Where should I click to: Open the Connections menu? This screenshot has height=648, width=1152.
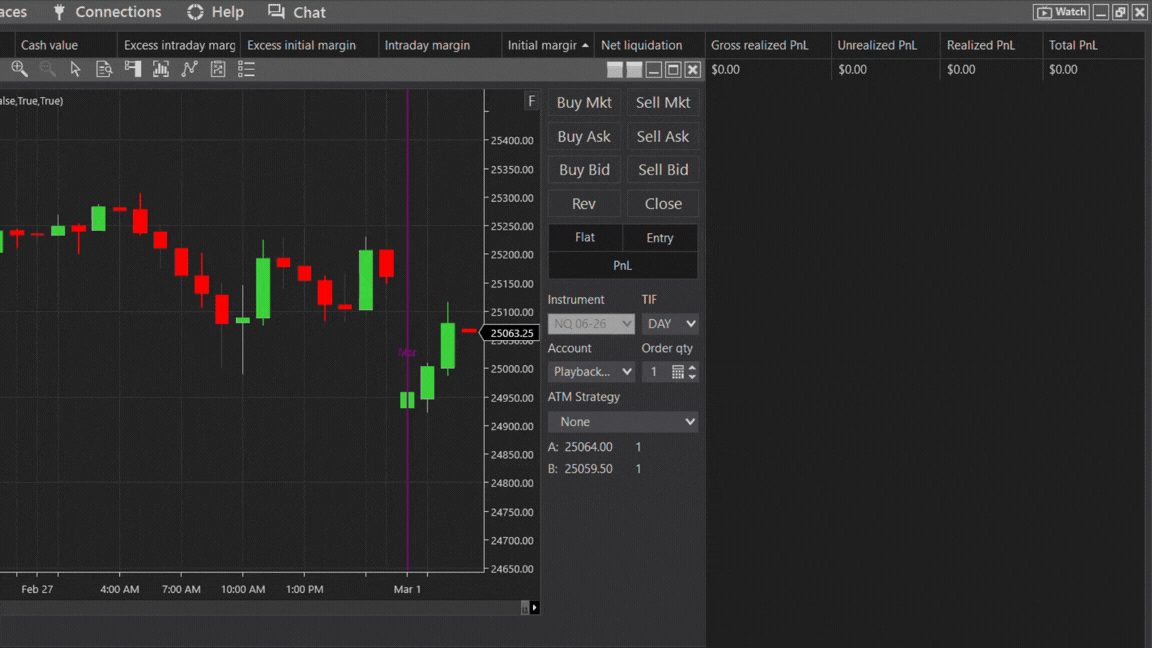(106, 12)
